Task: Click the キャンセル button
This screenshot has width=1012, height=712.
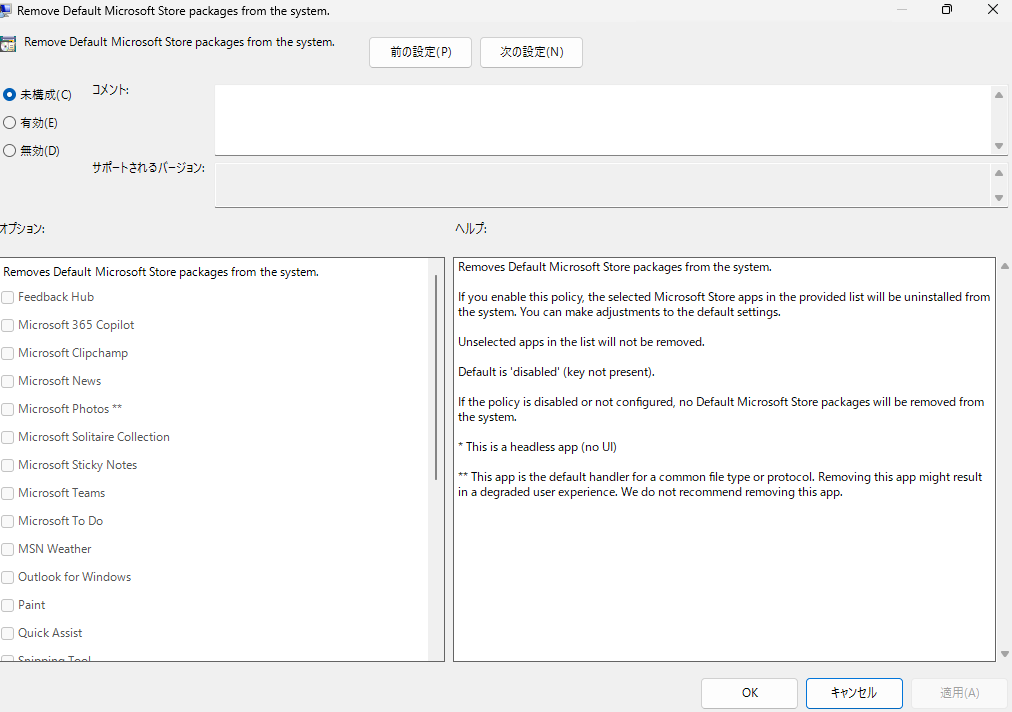Action: [x=854, y=693]
